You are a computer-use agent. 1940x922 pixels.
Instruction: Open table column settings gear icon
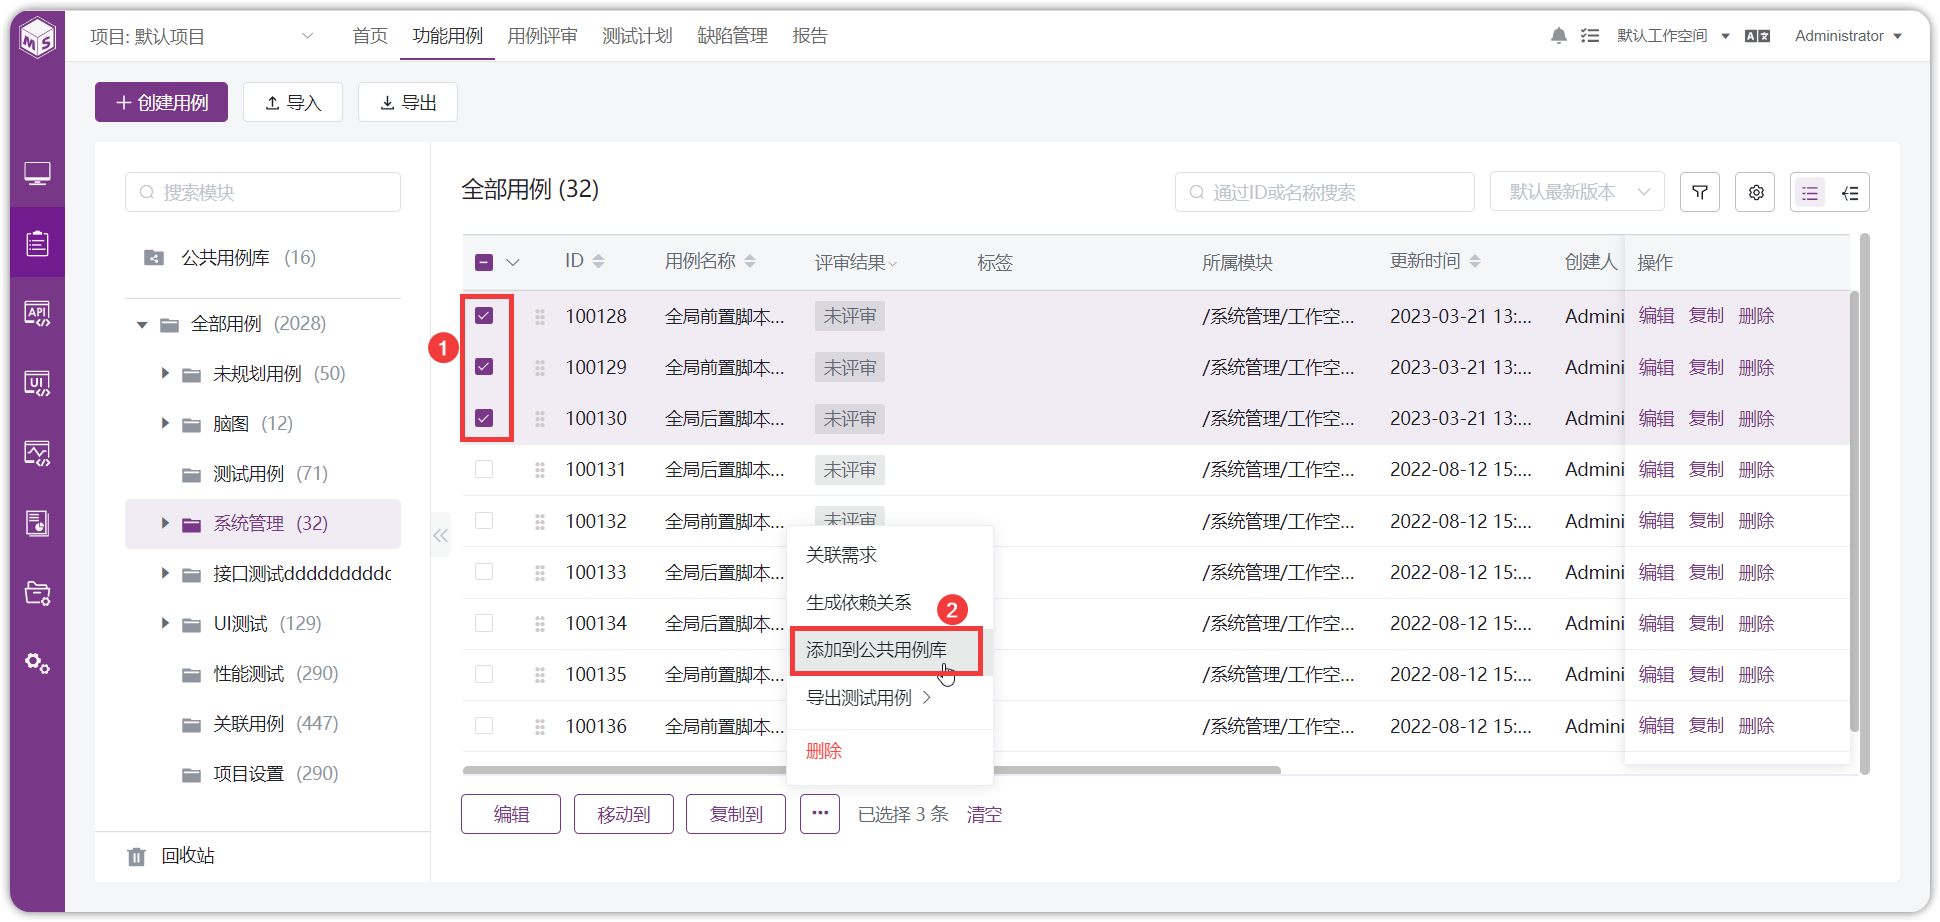[x=1755, y=192]
